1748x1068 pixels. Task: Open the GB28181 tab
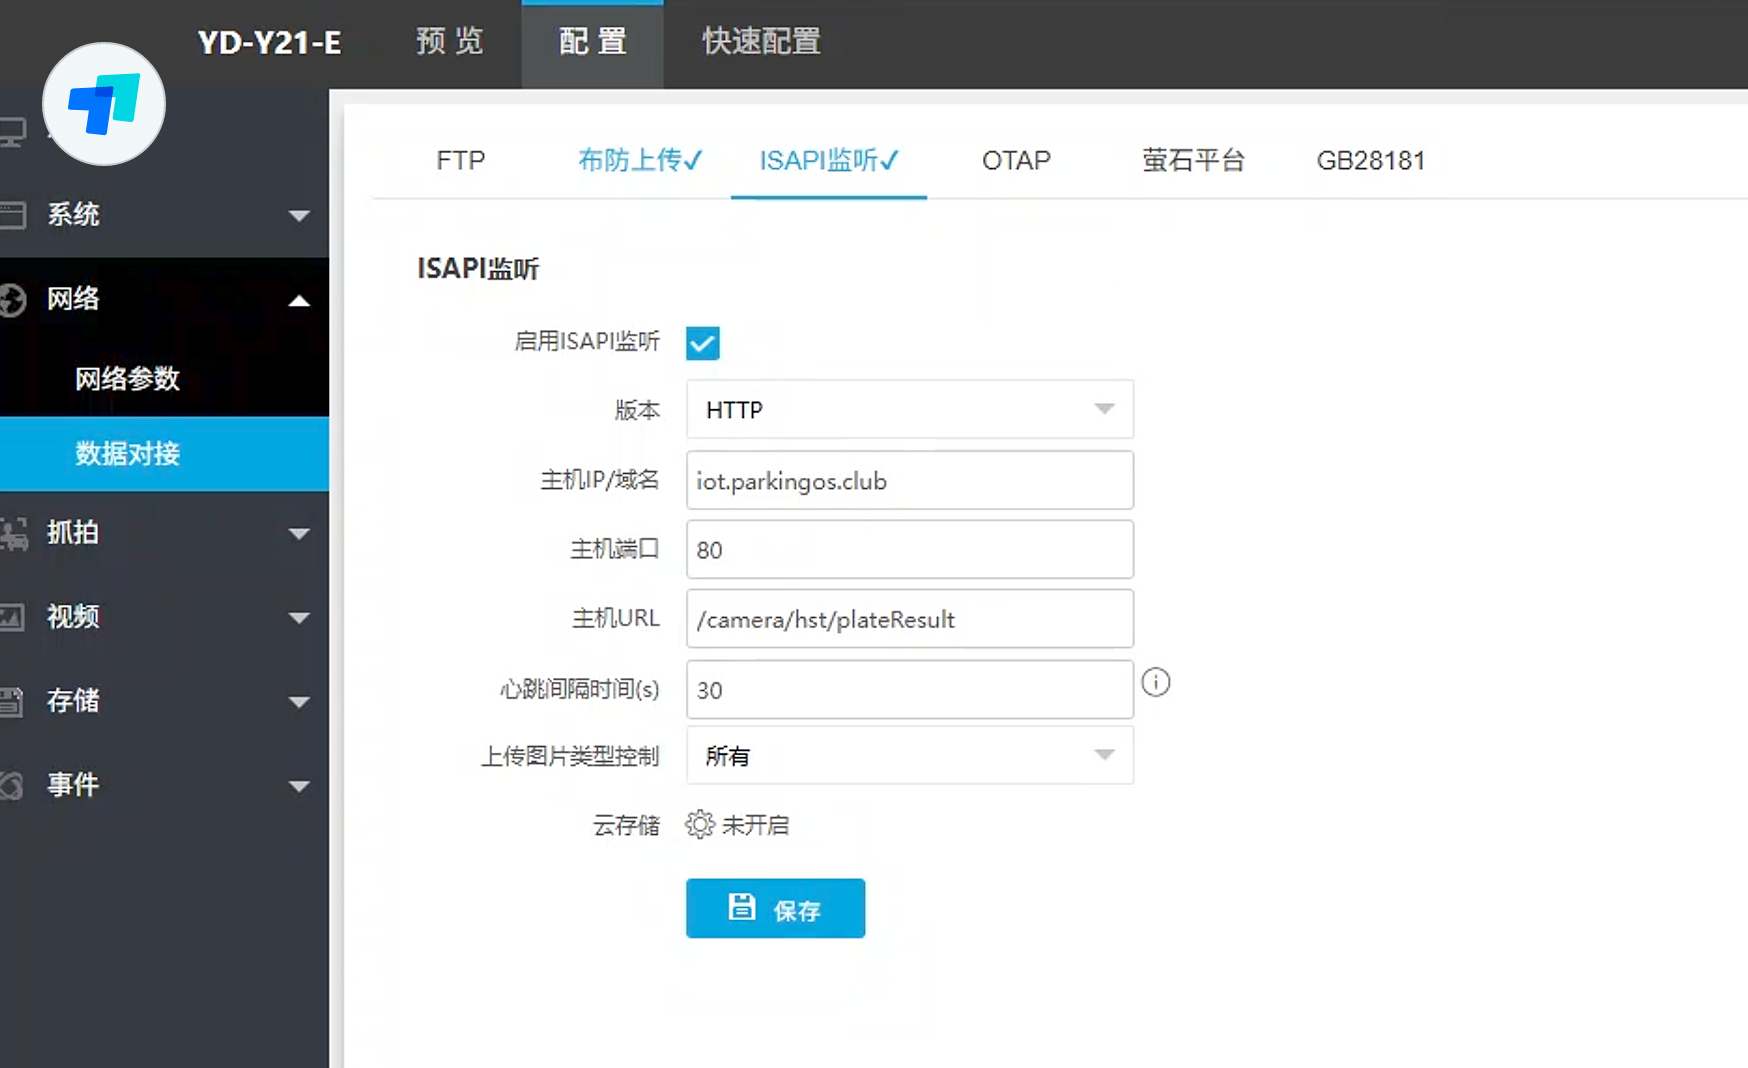coord(1370,161)
